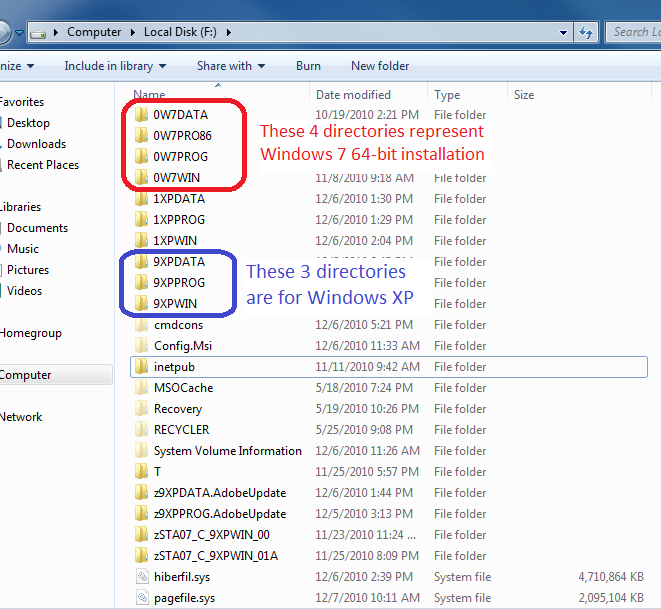The image size is (661, 609).
Task: Select the Libraries heading in navigation pane
Action: click(x=20, y=207)
